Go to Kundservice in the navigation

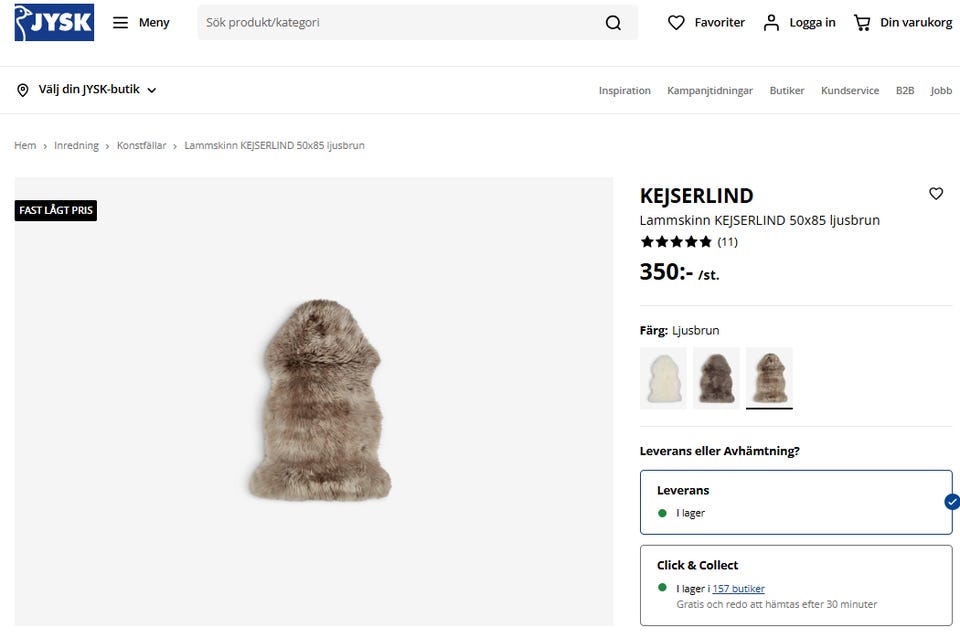point(850,90)
